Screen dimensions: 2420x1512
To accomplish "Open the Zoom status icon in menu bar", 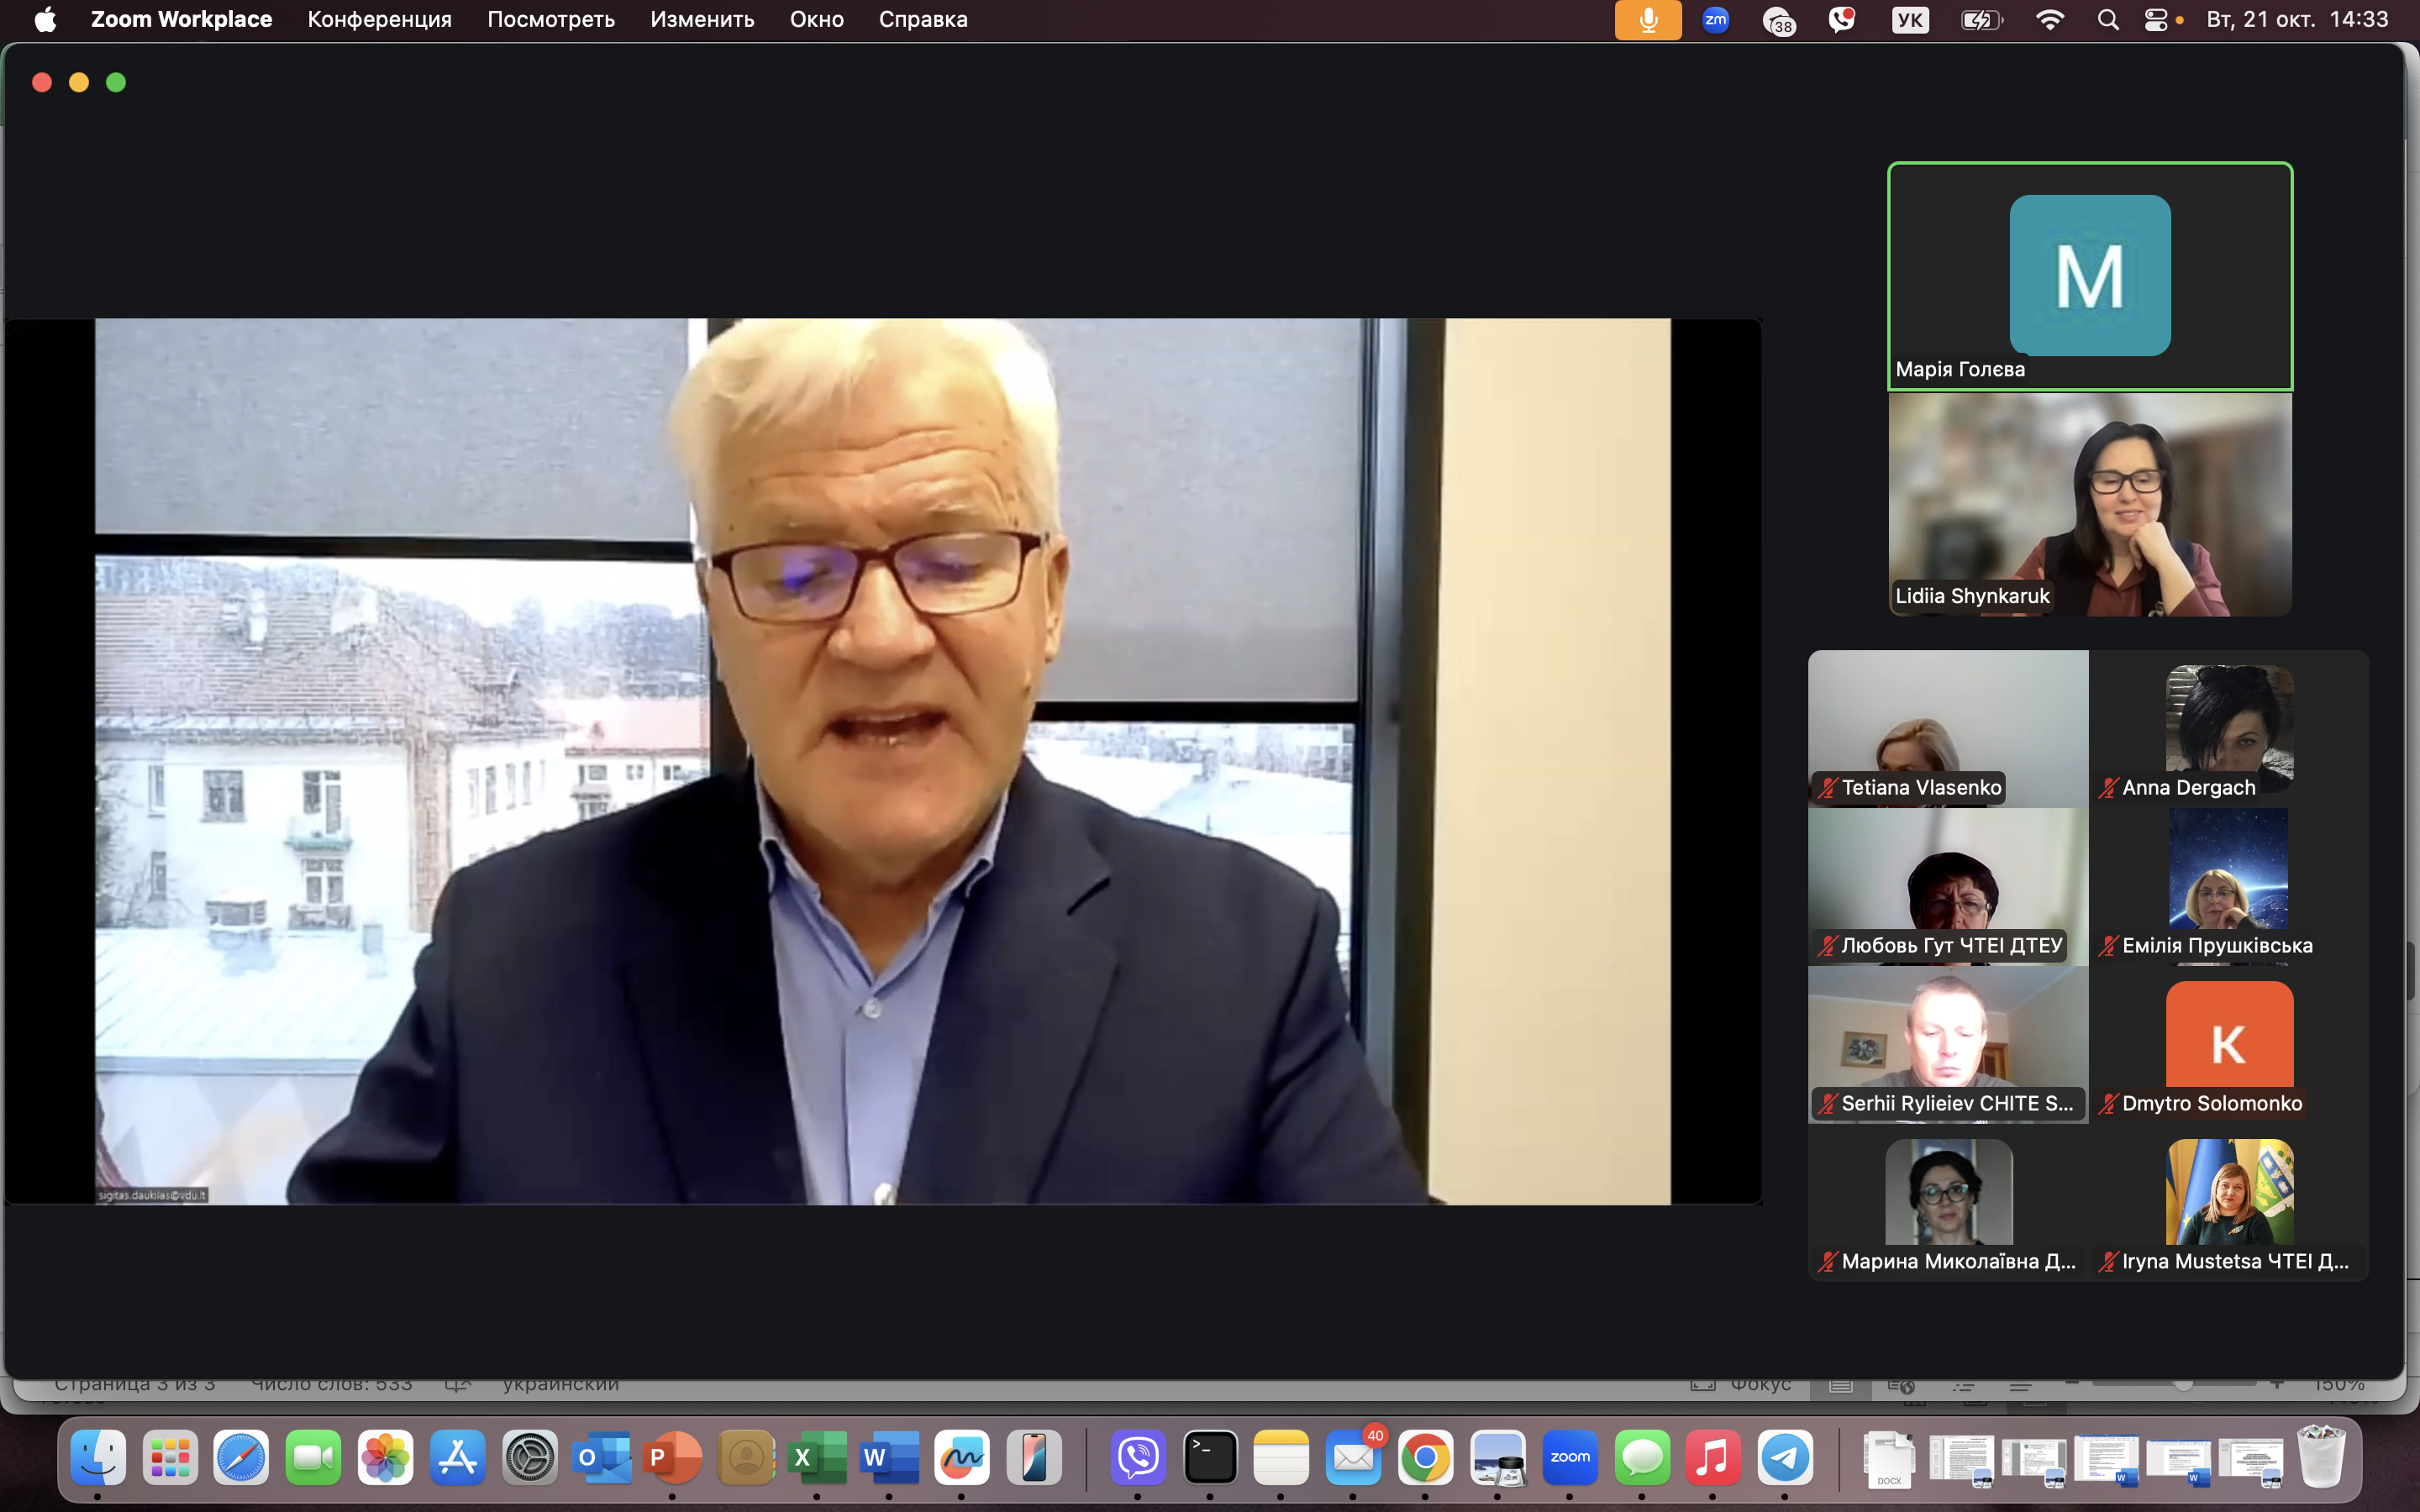I will [1715, 20].
